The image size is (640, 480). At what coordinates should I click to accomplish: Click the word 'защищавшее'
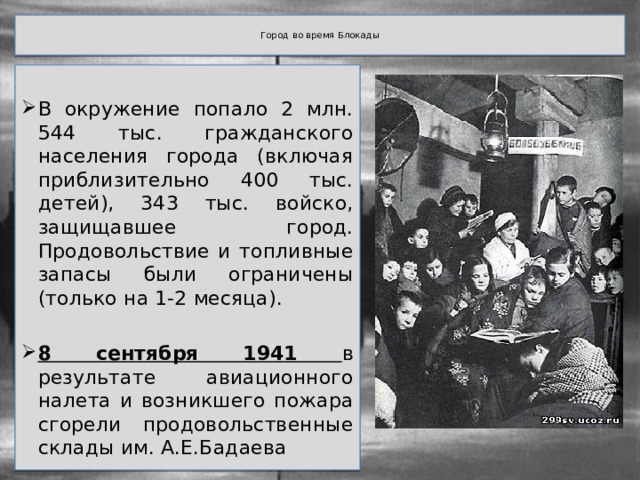[107, 228]
